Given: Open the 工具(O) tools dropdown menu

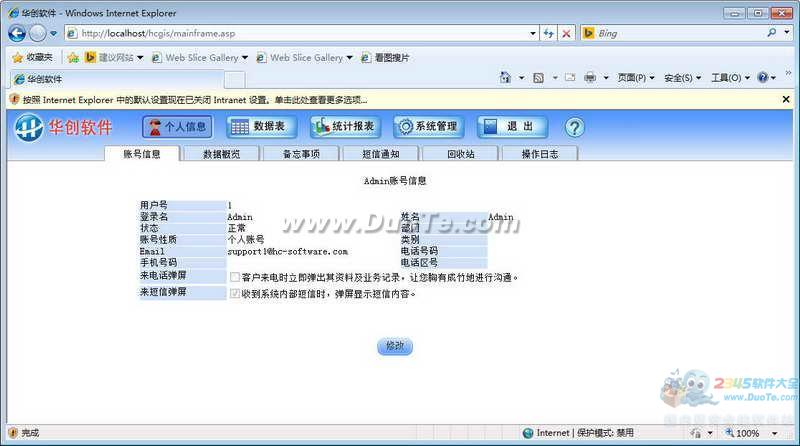Looking at the screenshot, I should [729, 78].
